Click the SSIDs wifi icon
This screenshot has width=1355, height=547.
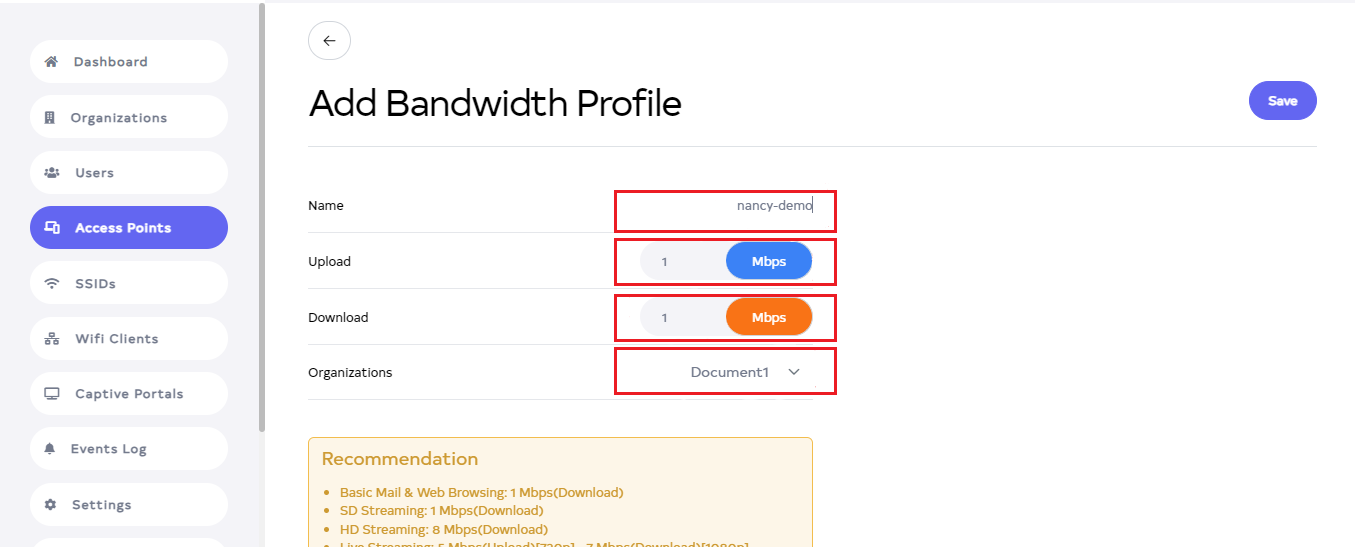click(x=52, y=284)
